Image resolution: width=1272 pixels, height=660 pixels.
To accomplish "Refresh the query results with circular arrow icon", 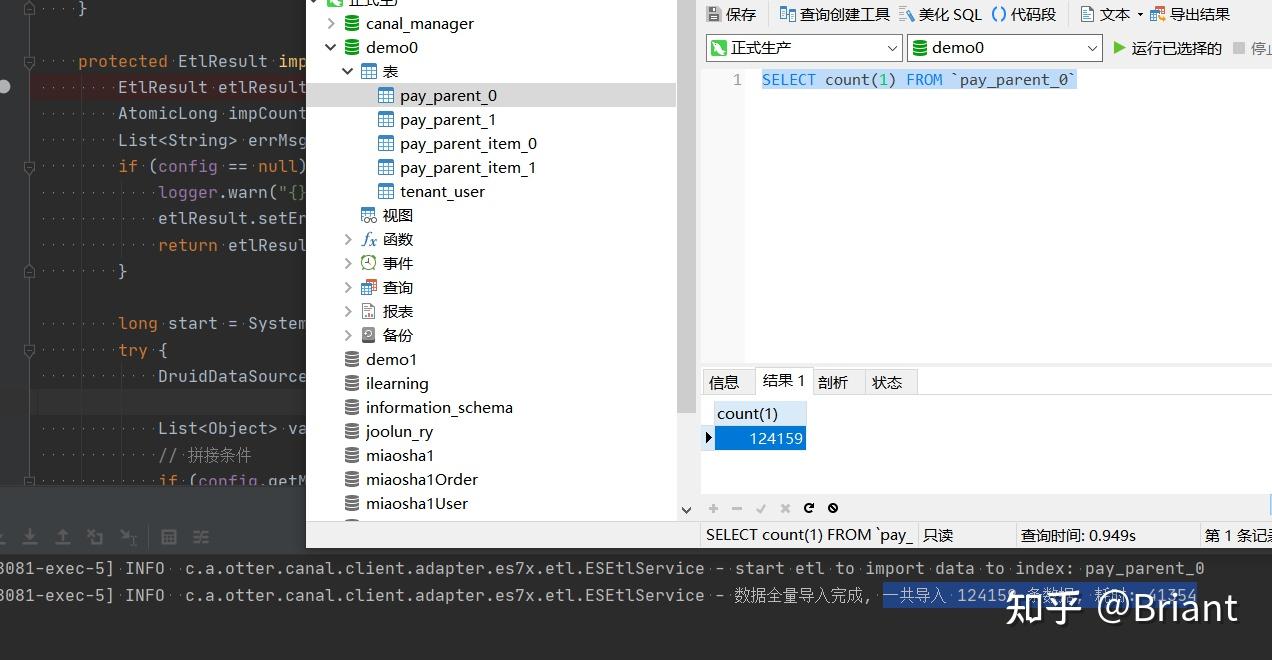I will pyautogui.click(x=809, y=508).
